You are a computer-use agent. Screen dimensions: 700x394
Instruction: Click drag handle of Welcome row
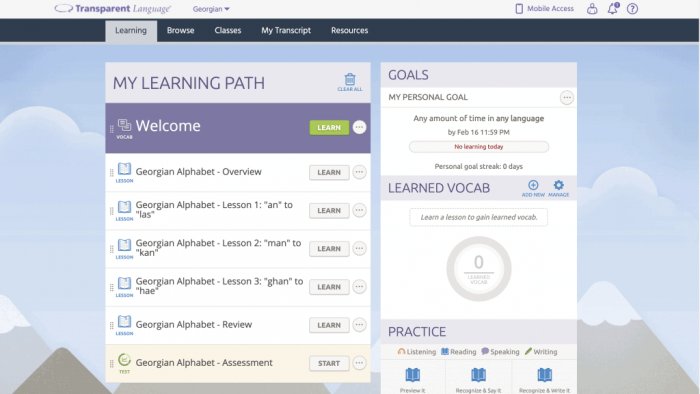point(111,129)
